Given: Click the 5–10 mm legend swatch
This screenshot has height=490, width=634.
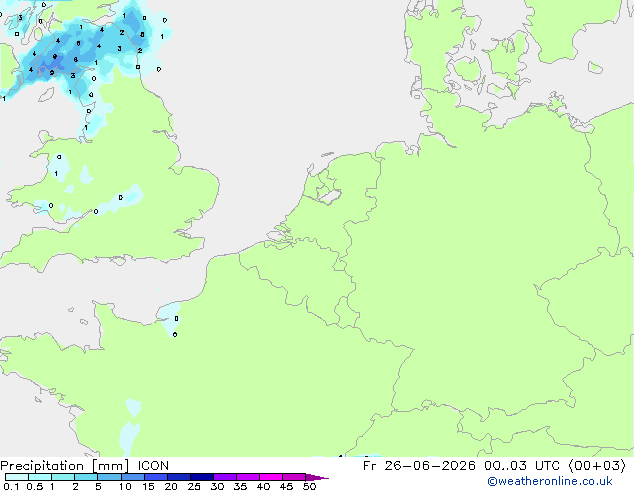Looking at the screenshot, I should click(109, 477).
